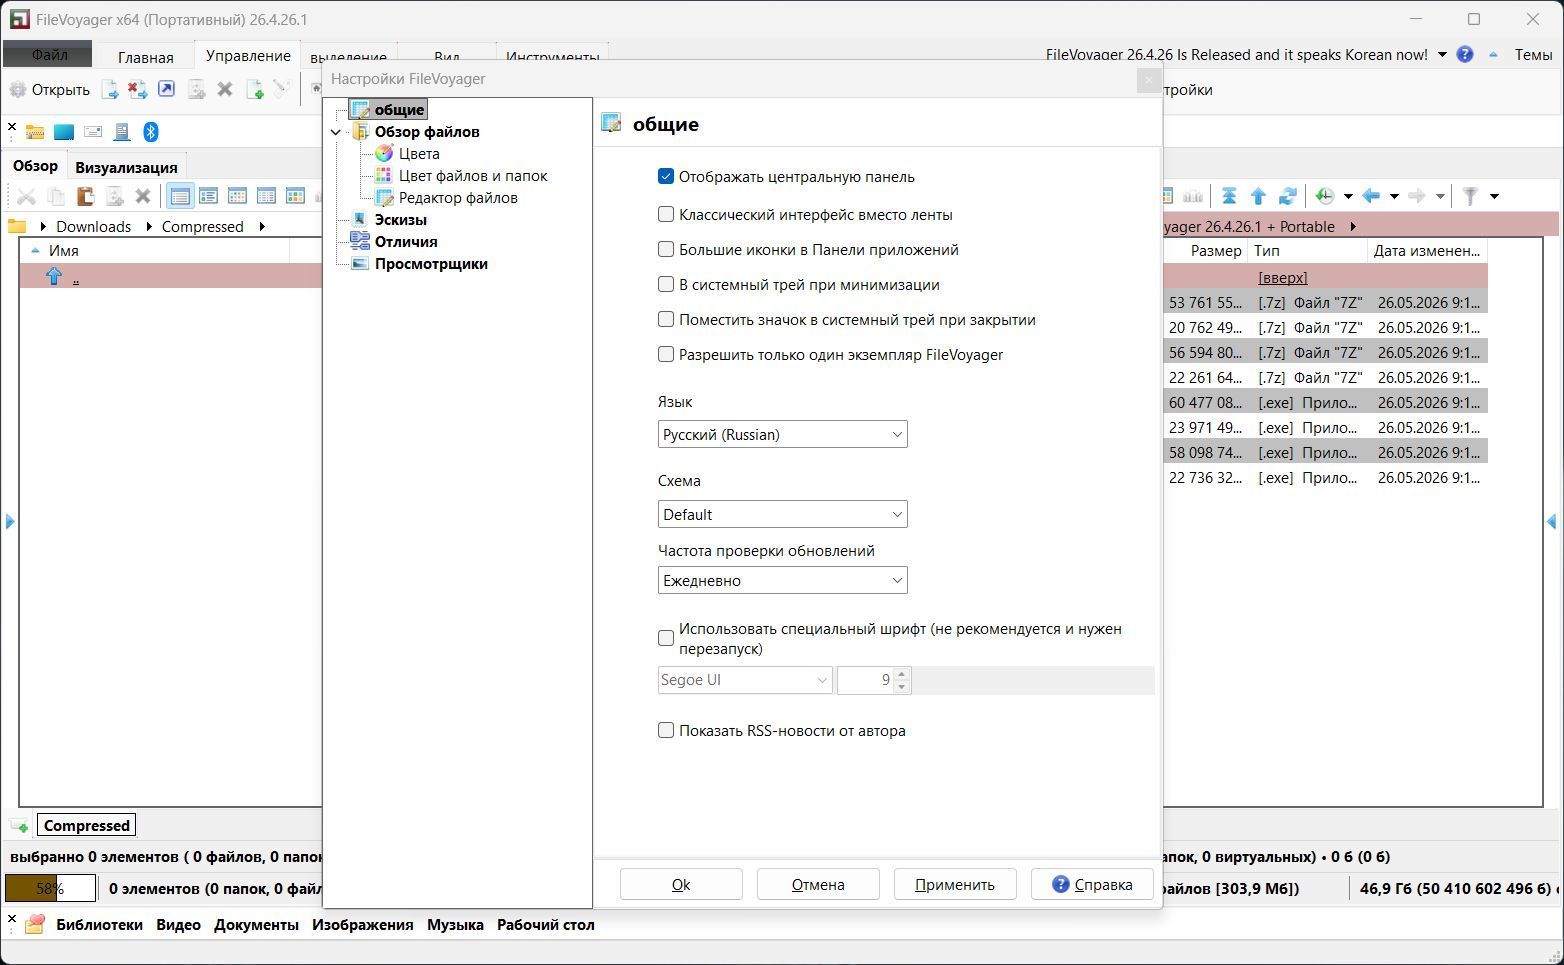The width and height of the screenshot is (1564, 965).
Task: Enable Классический интерфейс вместо ленты
Action: coord(666,215)
